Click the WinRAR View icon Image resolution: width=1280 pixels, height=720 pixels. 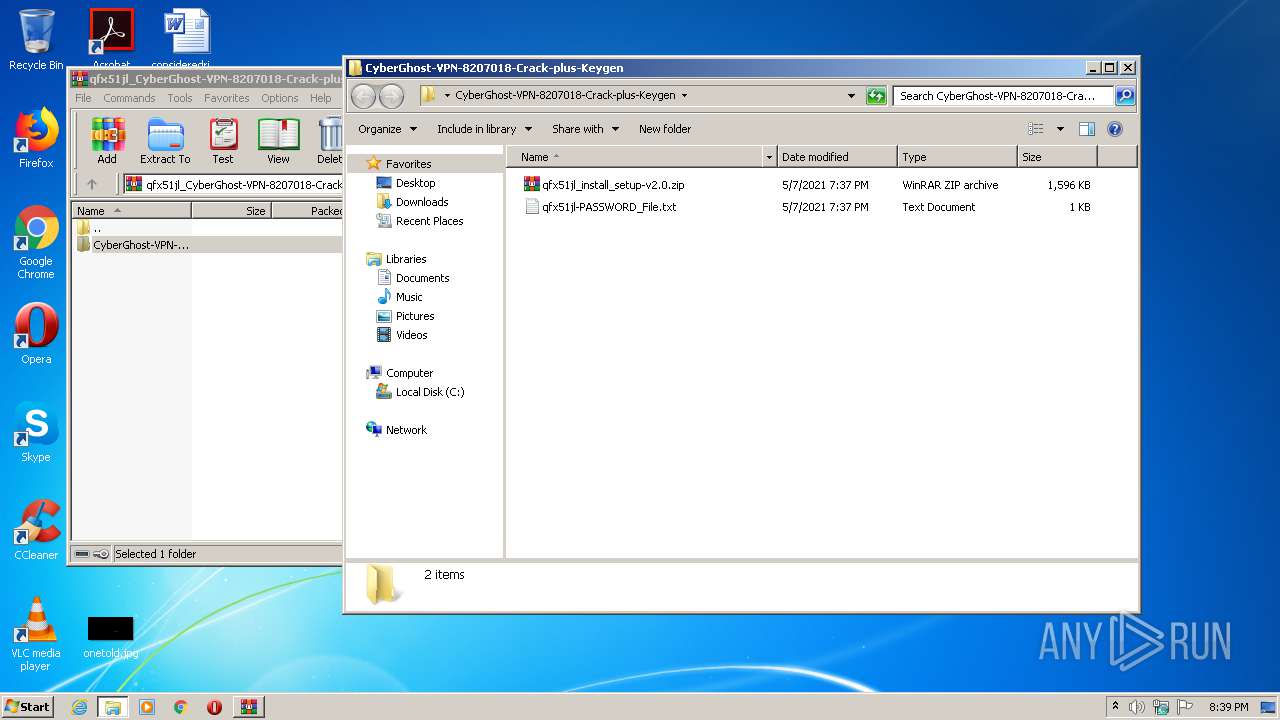point(278,140)
